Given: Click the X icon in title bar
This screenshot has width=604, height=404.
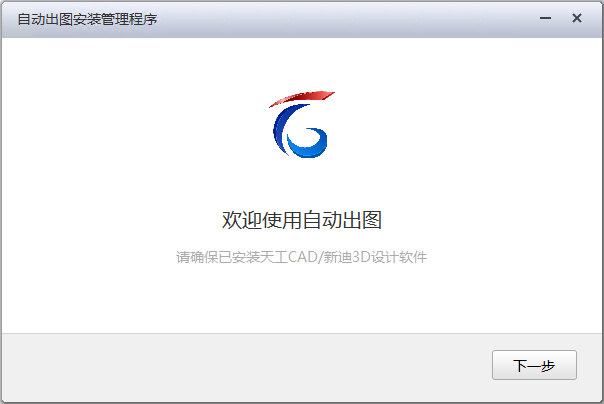Looking at the screenshot, I should click(x=577, y=18).
